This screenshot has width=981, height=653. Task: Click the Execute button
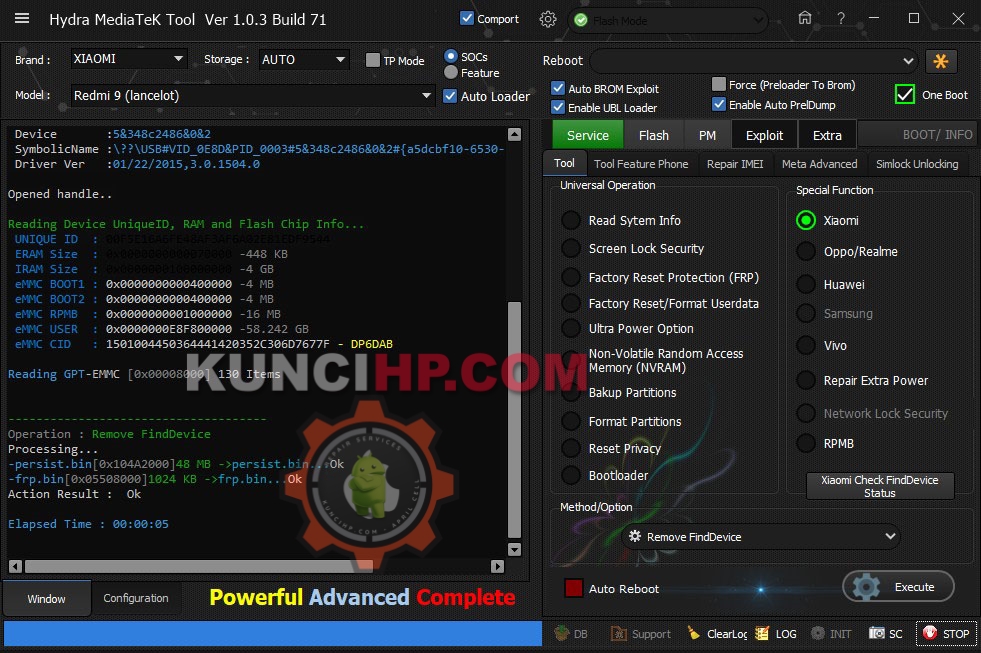[x=898, y=587]
